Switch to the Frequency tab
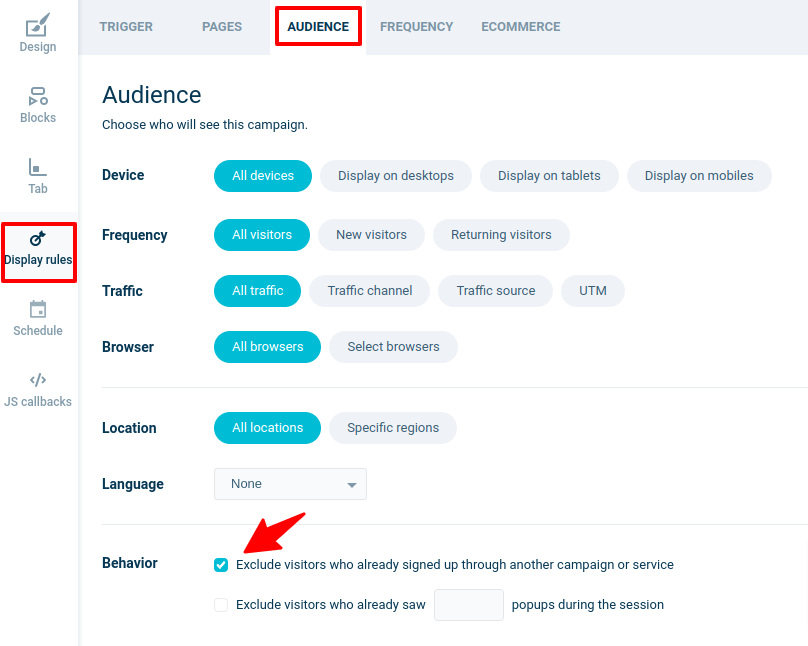Screen dimensions: 808x646 (x=416, y=27)
